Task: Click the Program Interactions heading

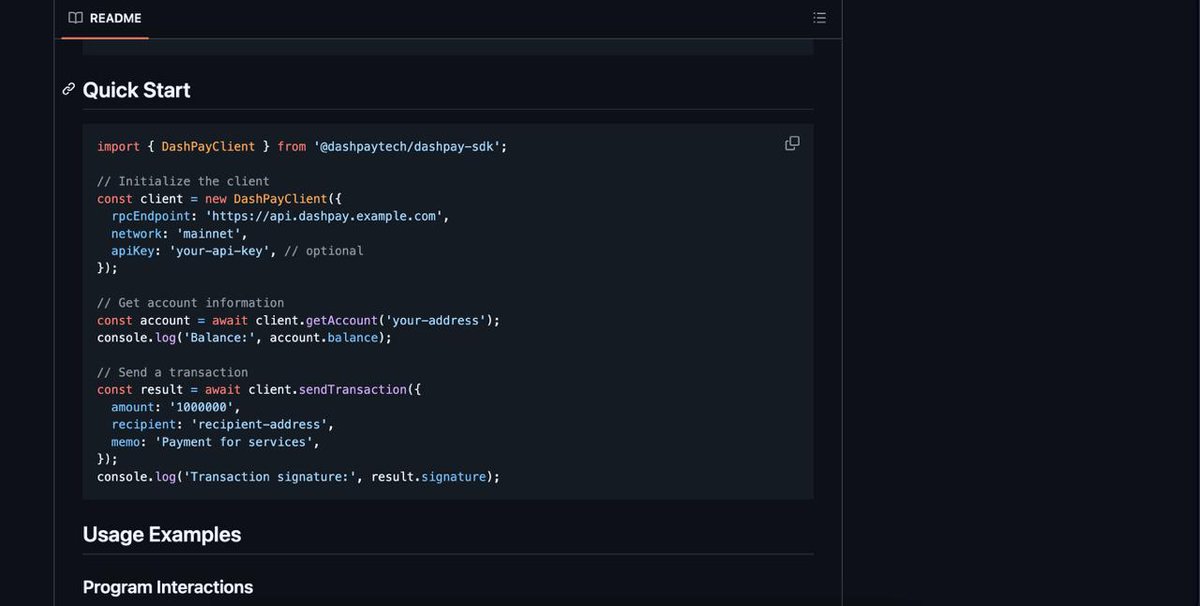Action: 167,587
